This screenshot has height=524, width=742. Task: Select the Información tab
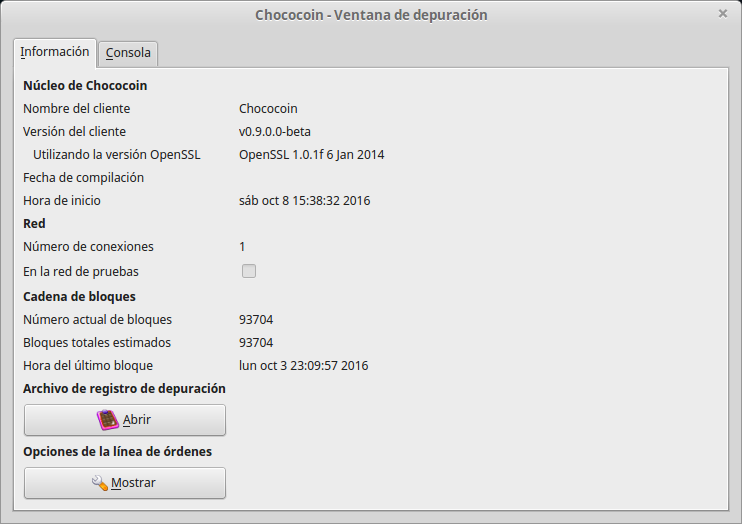55,52
